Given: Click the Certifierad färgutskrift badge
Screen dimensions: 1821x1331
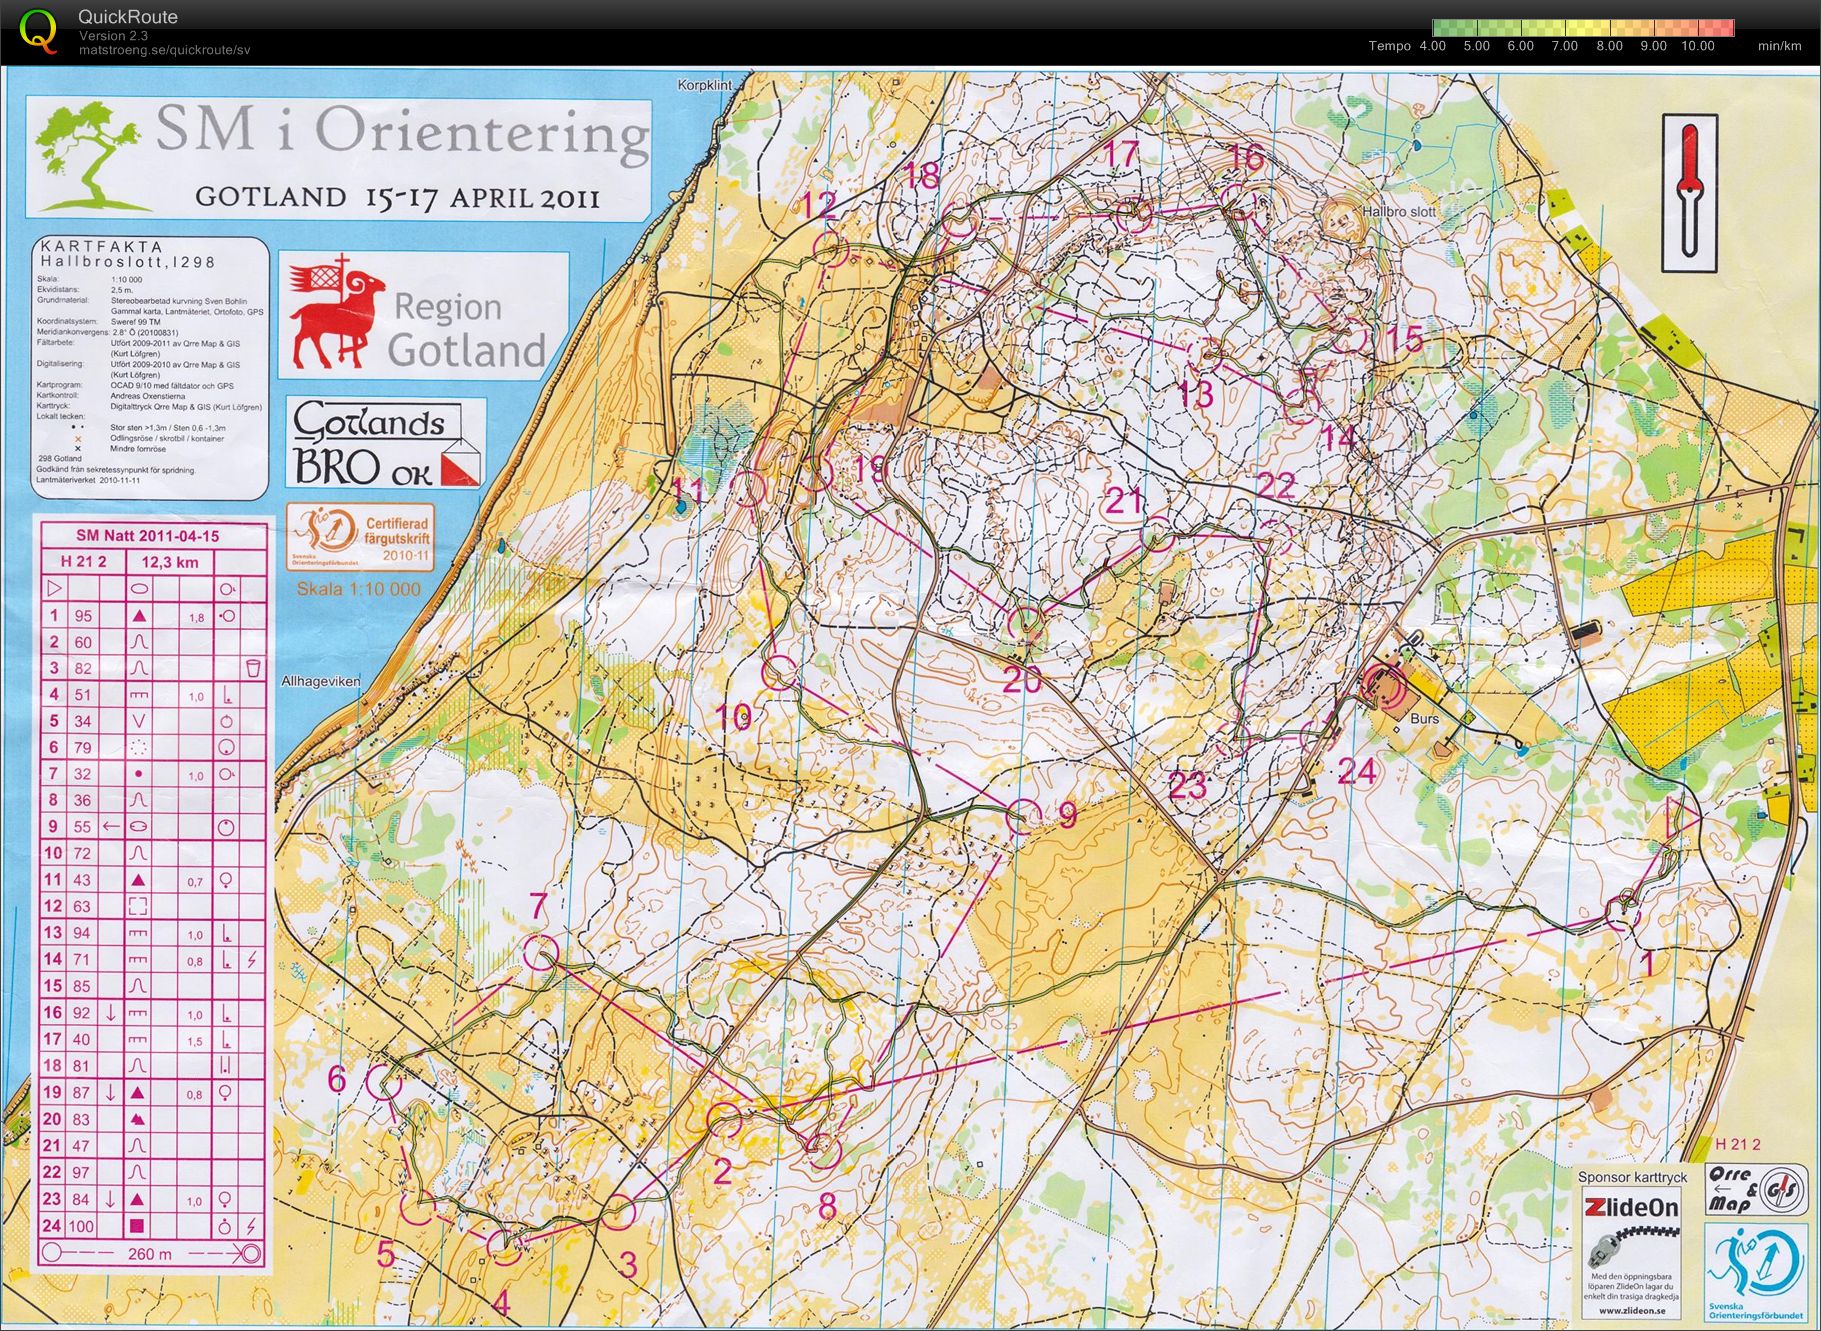Looking at the screenshot, I should click(361, 536).
